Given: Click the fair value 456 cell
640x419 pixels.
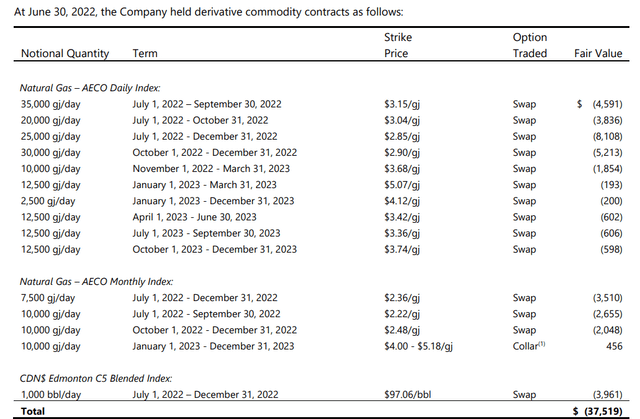Looking at the screenshot, I should tap(613, 345).
